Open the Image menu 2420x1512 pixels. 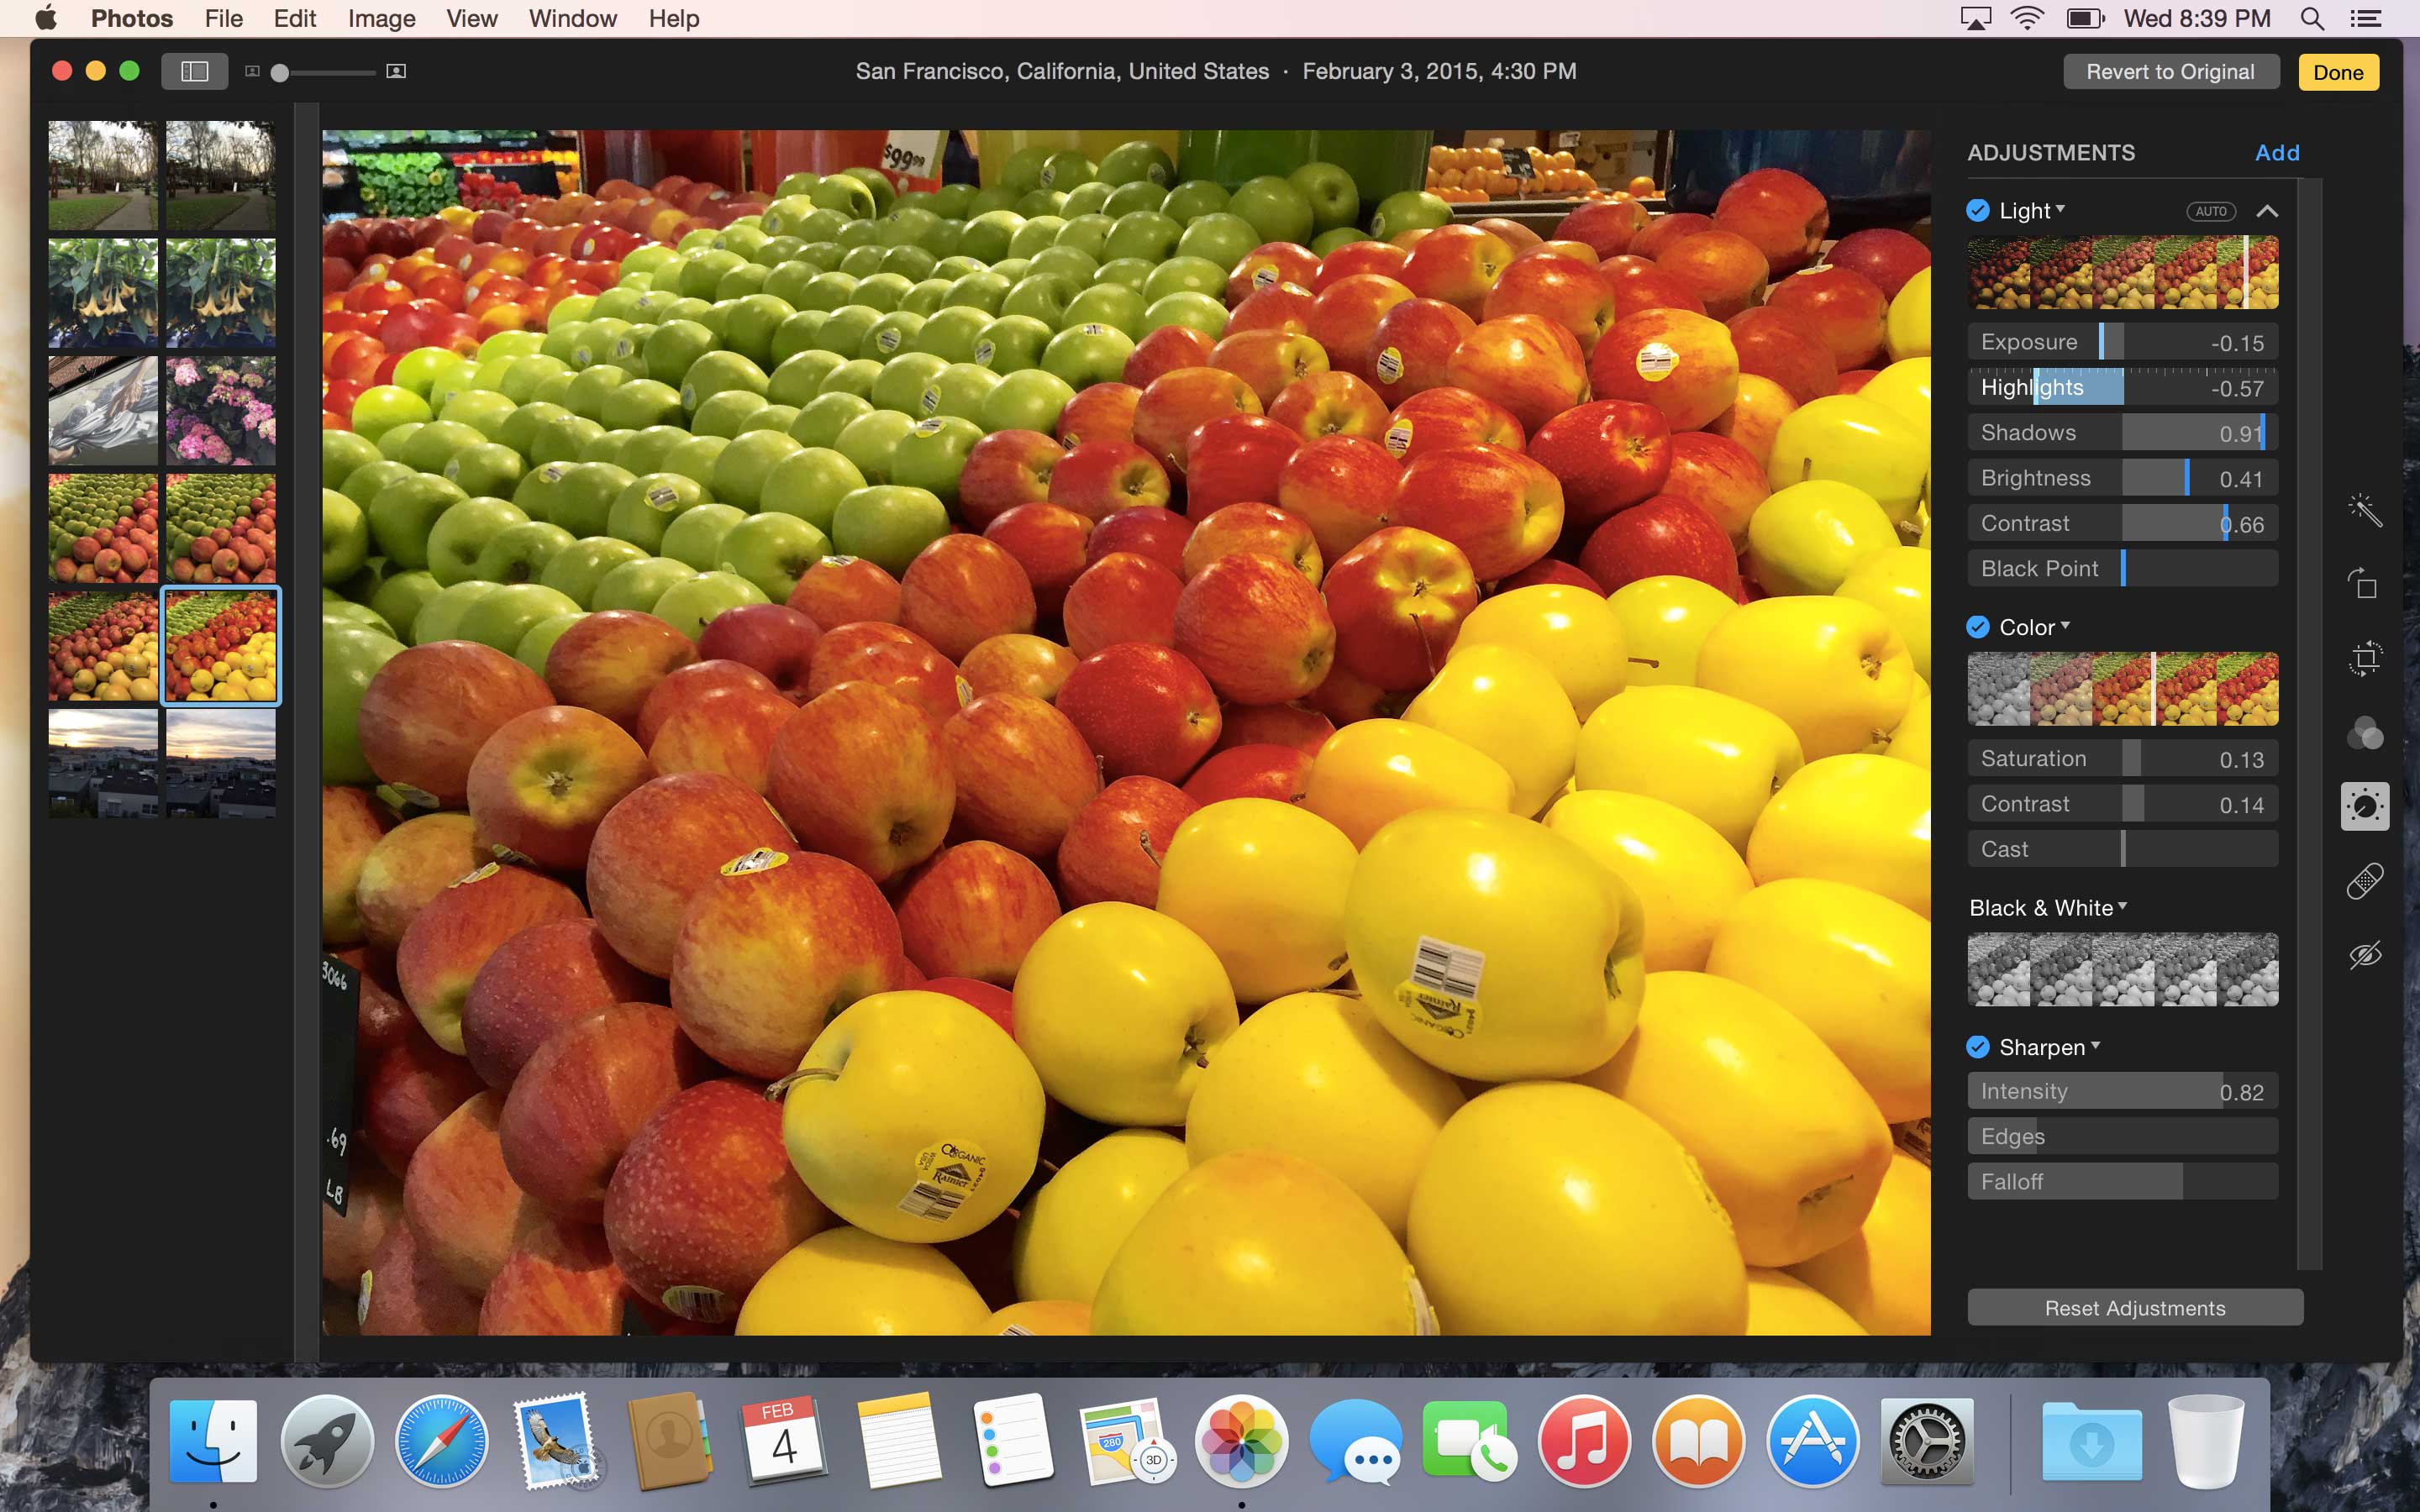[x=381, y=18]
